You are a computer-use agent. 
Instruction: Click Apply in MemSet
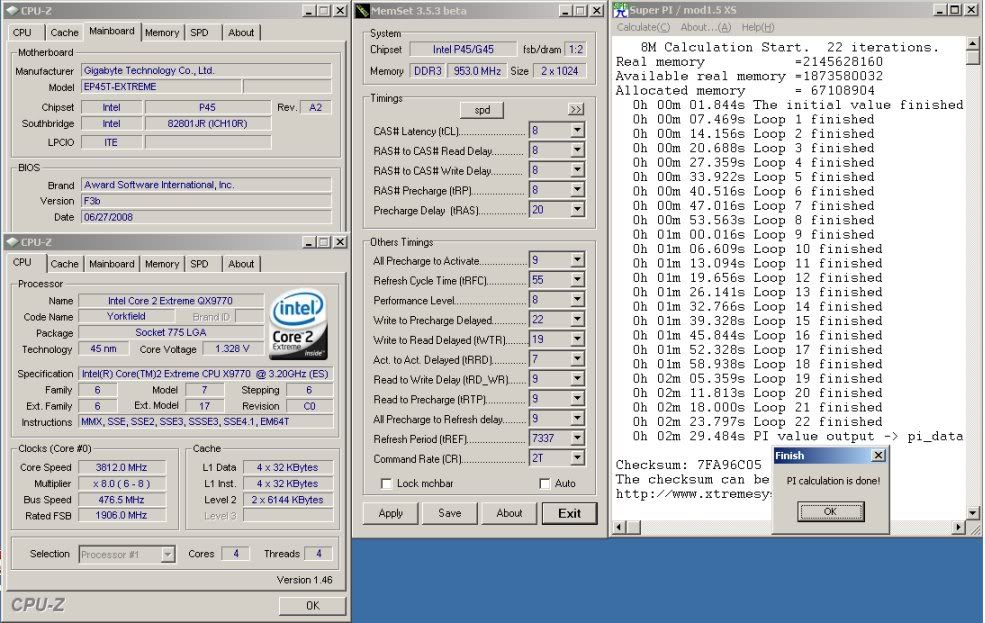point(391,514)
